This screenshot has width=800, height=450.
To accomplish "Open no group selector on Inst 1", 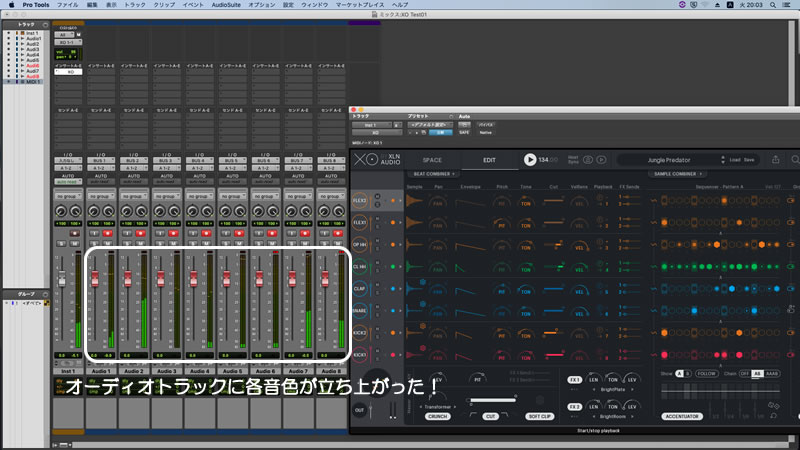I will [68, 196].
